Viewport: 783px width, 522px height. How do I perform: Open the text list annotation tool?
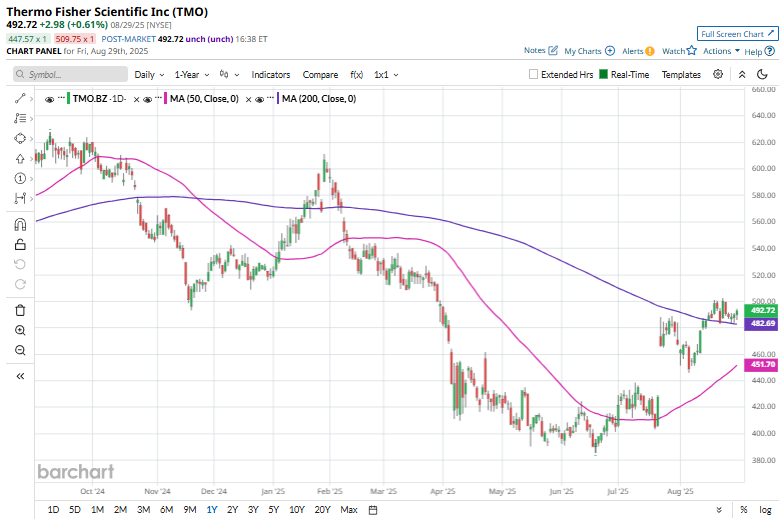point(20,118)
